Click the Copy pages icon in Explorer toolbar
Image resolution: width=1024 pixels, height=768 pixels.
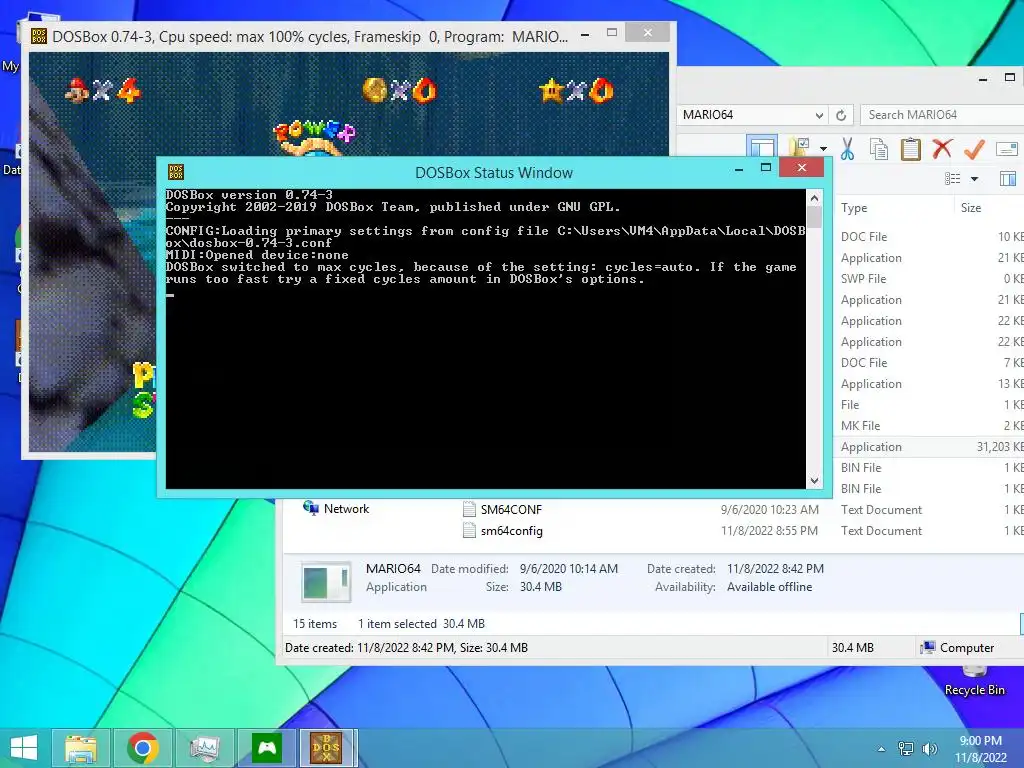tap(879, 150)
